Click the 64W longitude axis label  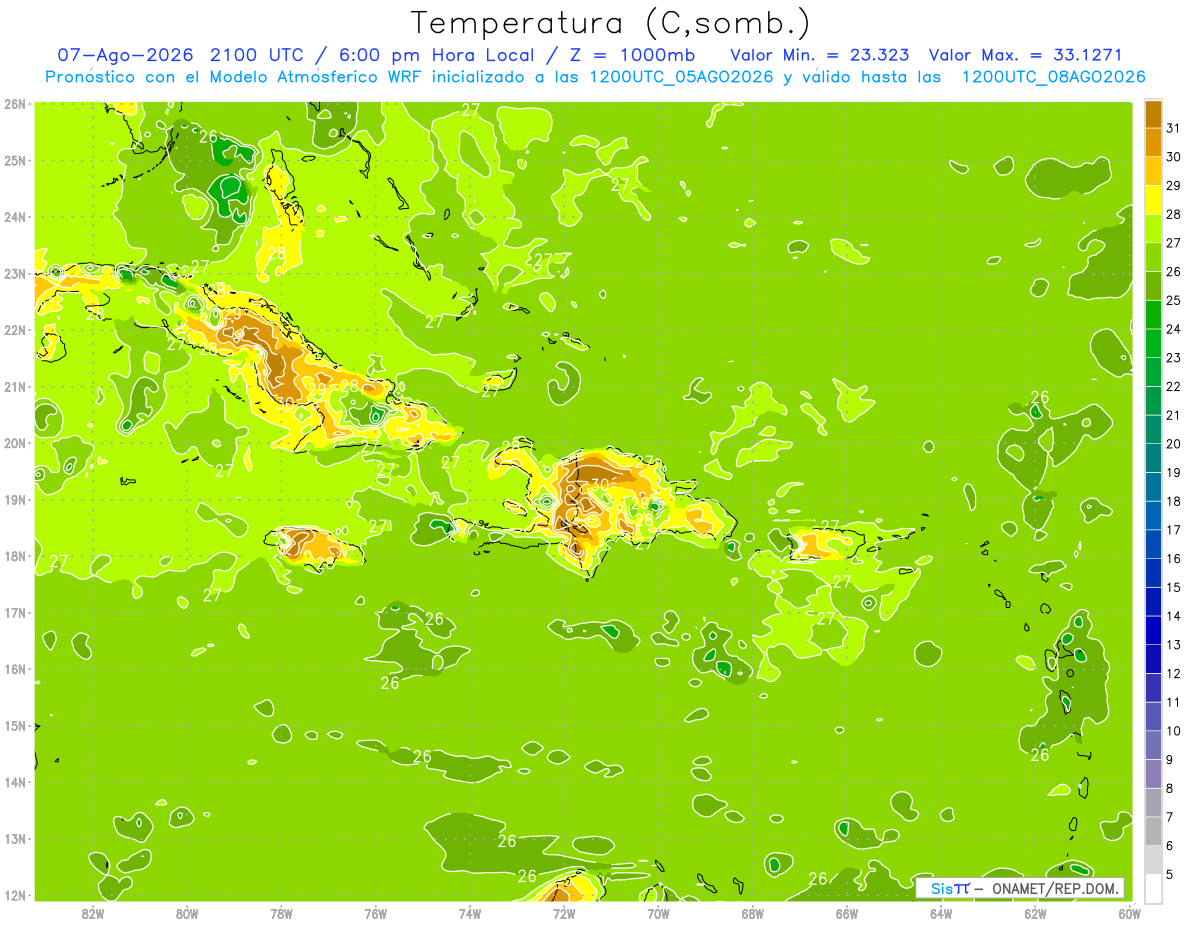(940, 913)
